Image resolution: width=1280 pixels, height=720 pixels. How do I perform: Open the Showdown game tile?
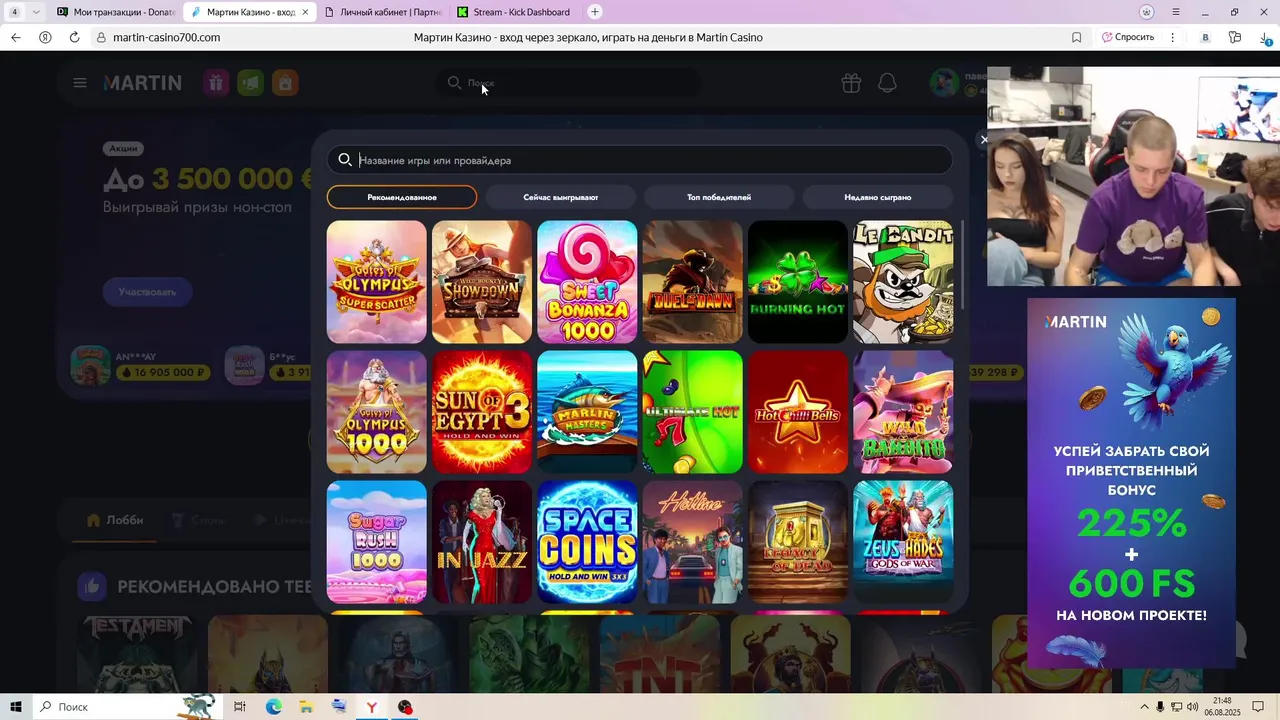click(482, 282)
